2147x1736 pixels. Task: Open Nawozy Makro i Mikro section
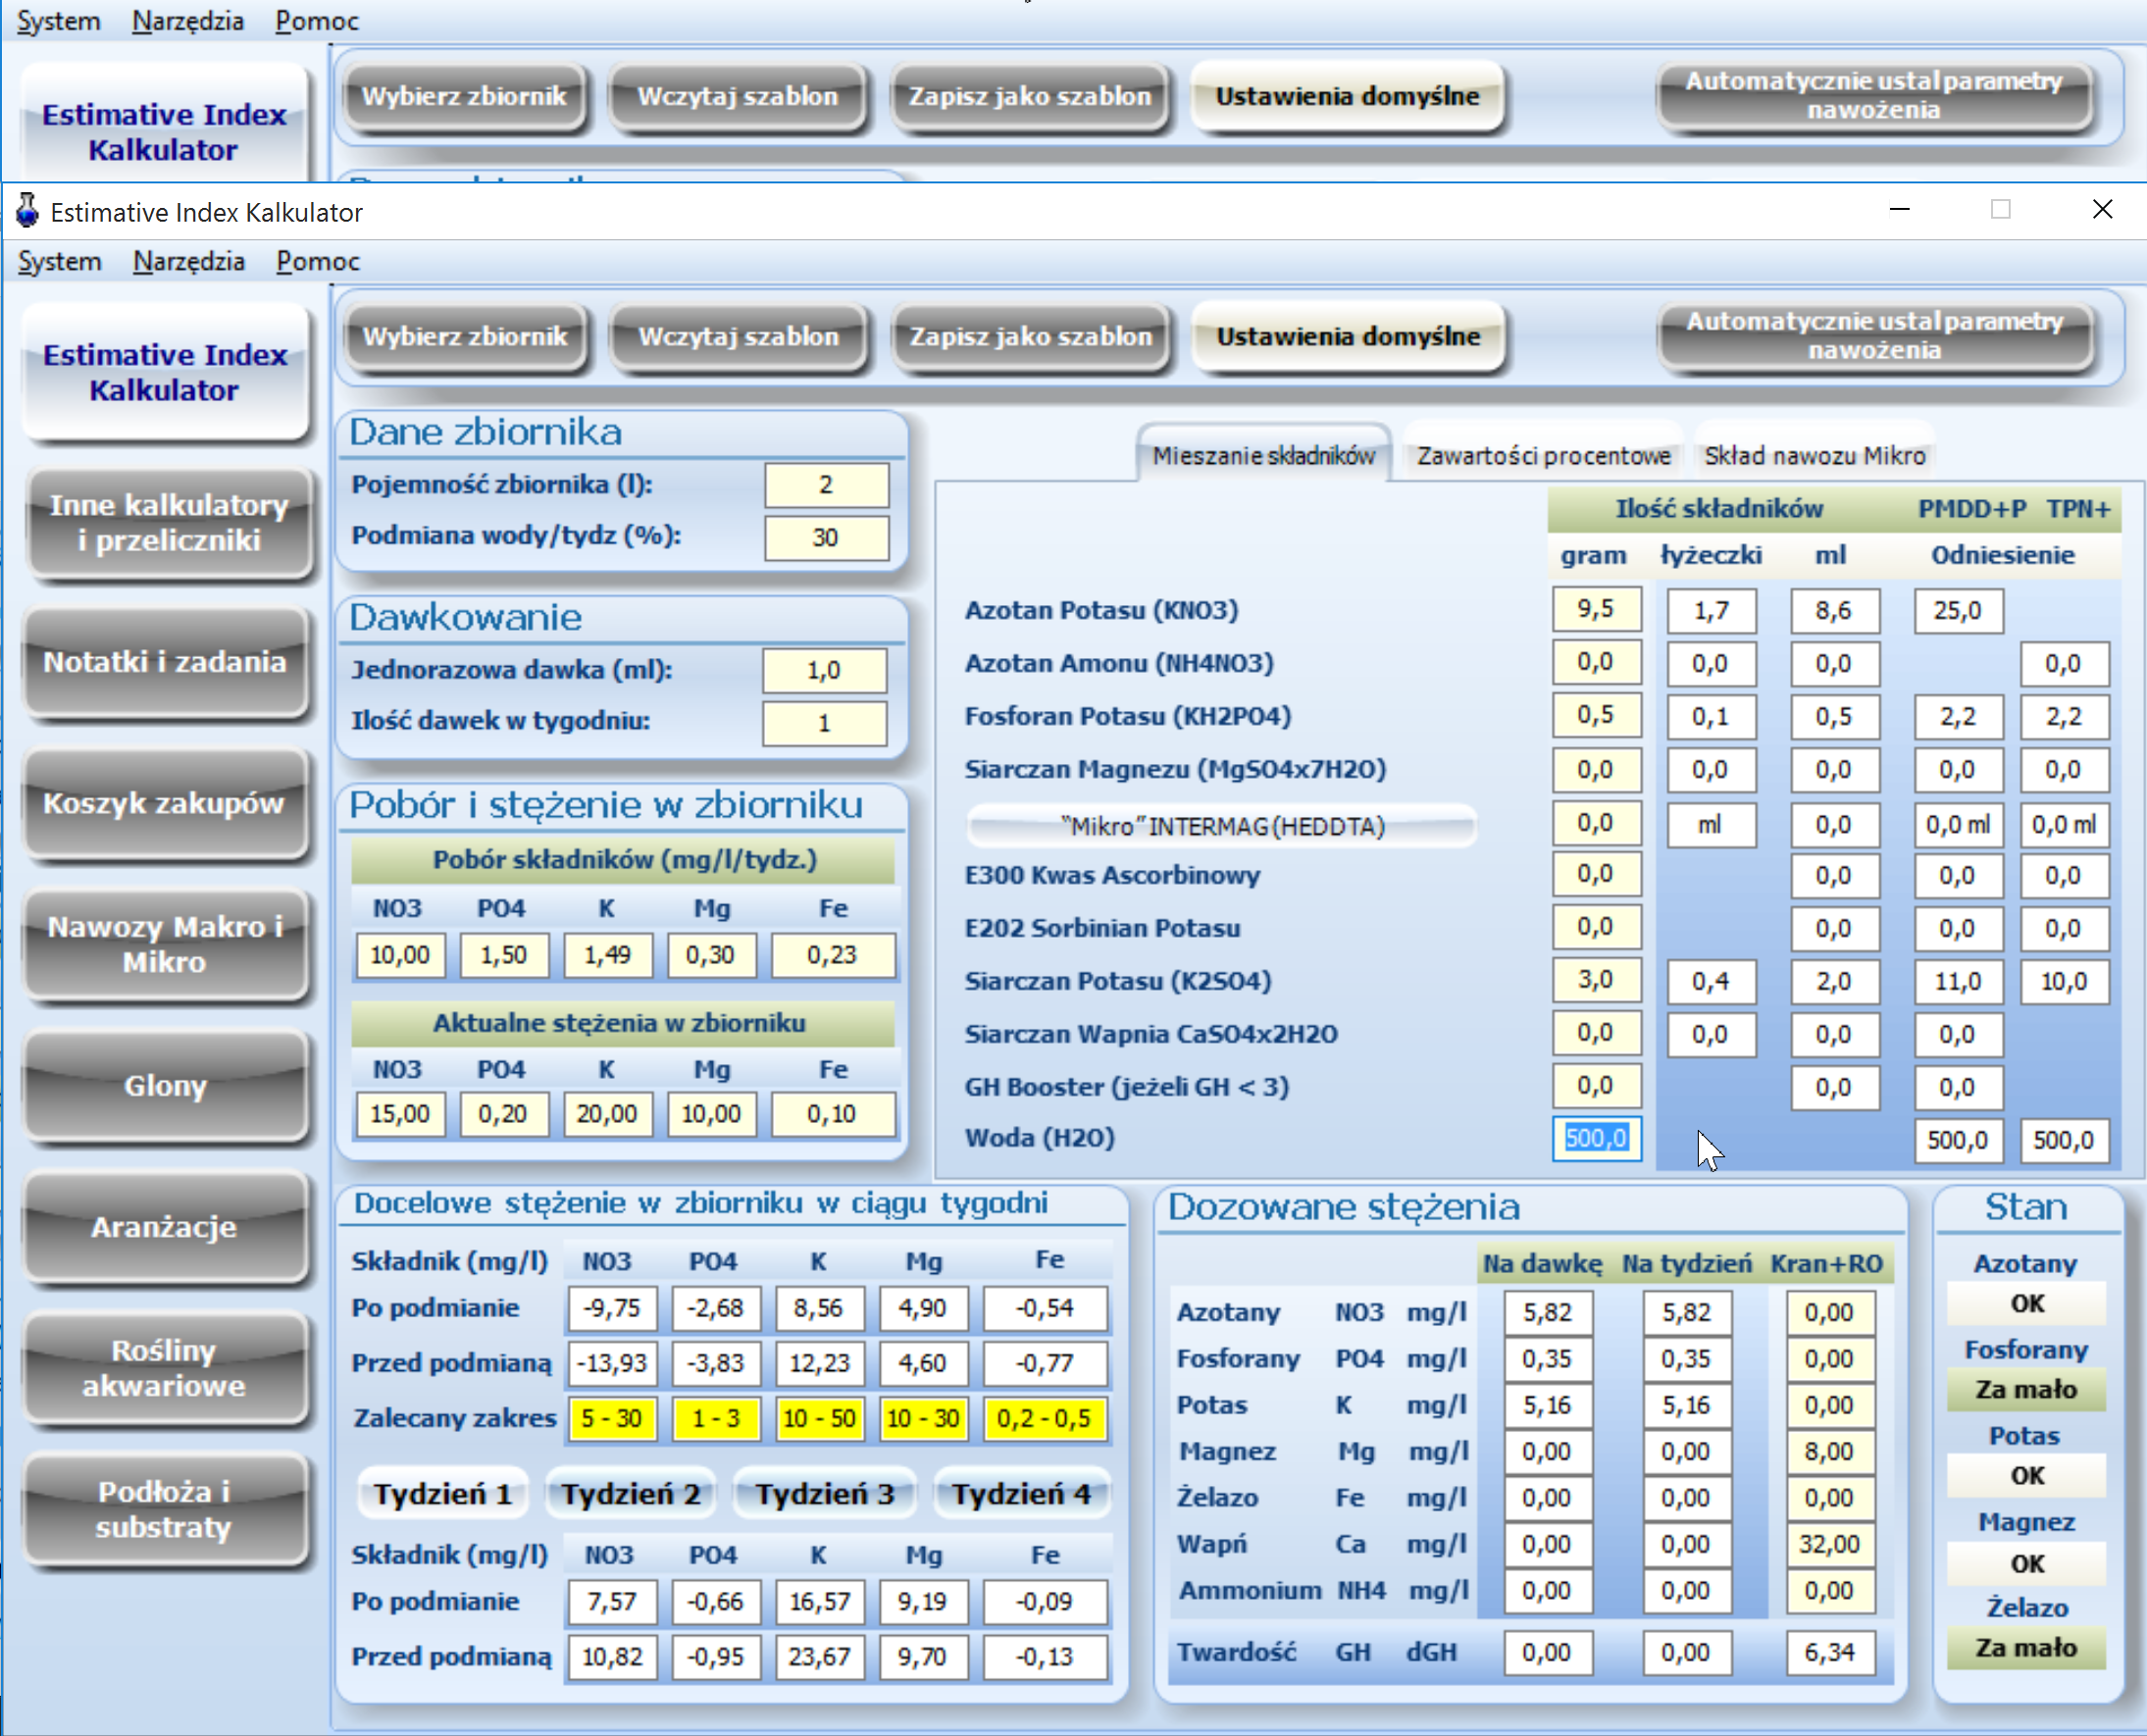pos(165,944)
